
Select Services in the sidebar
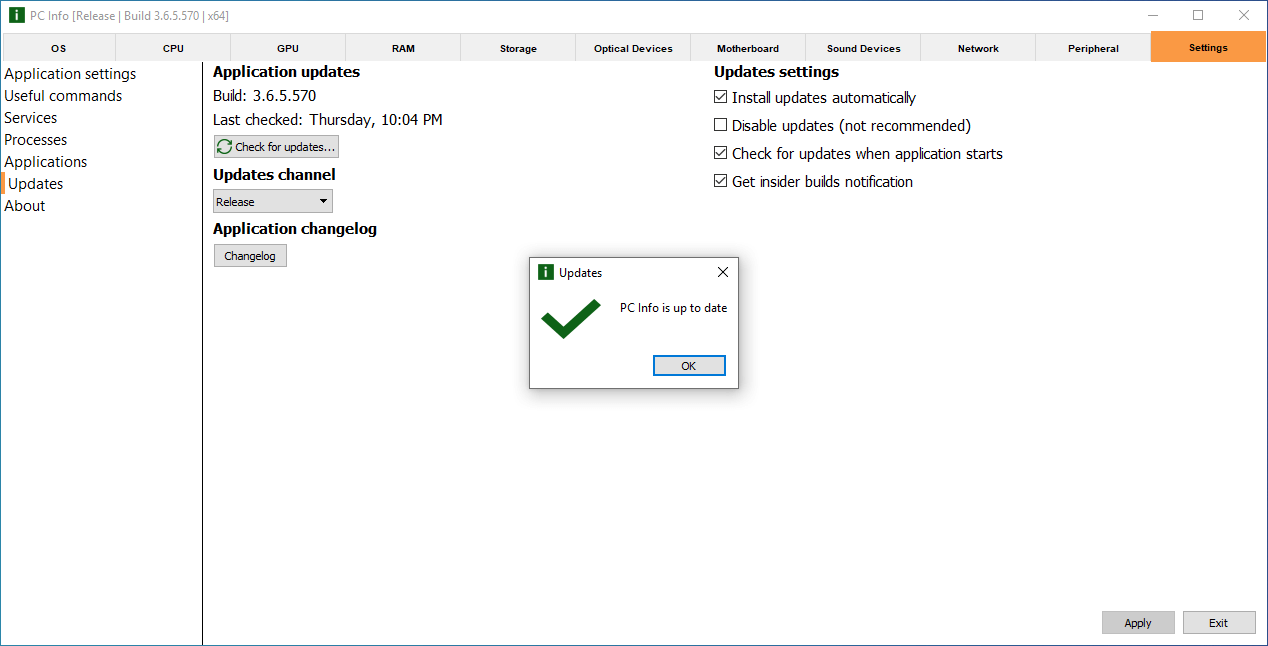pyautogui.click(x=31, y=118)
